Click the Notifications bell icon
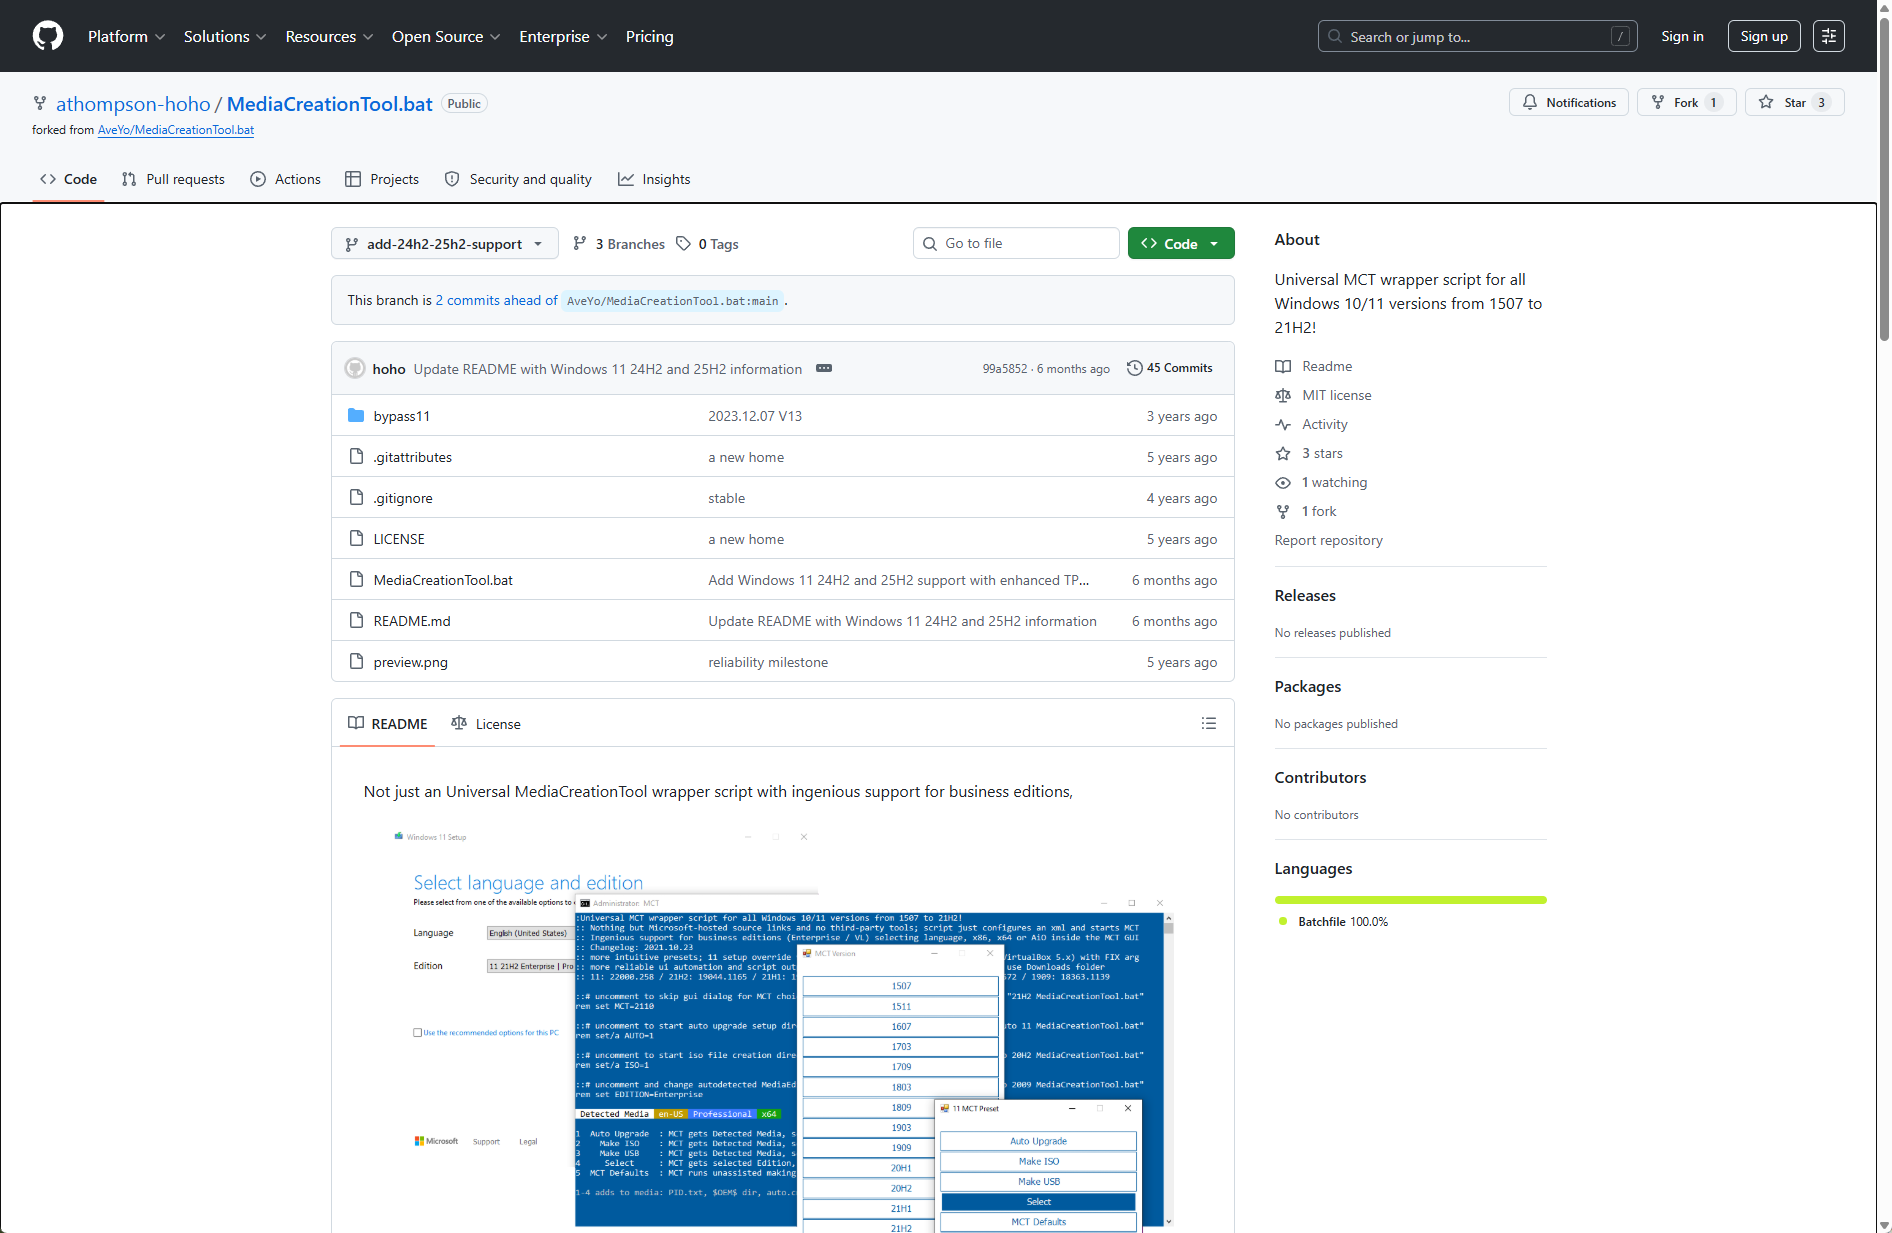The image size is (1892, 1233). click(1530, 102)
